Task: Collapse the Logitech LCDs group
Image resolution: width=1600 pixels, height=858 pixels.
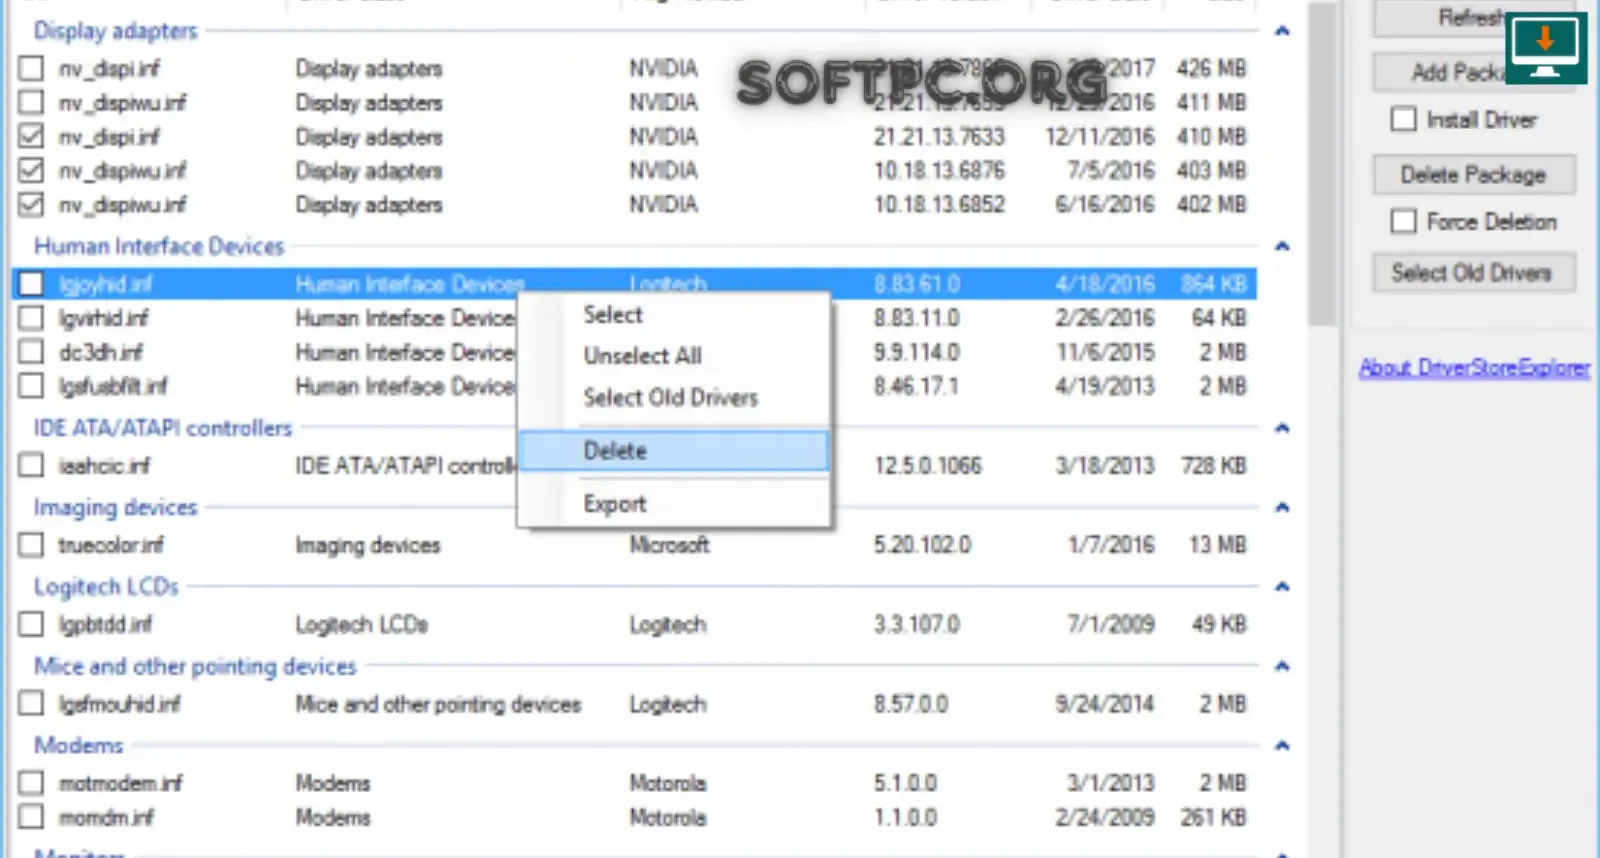Action: (1282, 586)
